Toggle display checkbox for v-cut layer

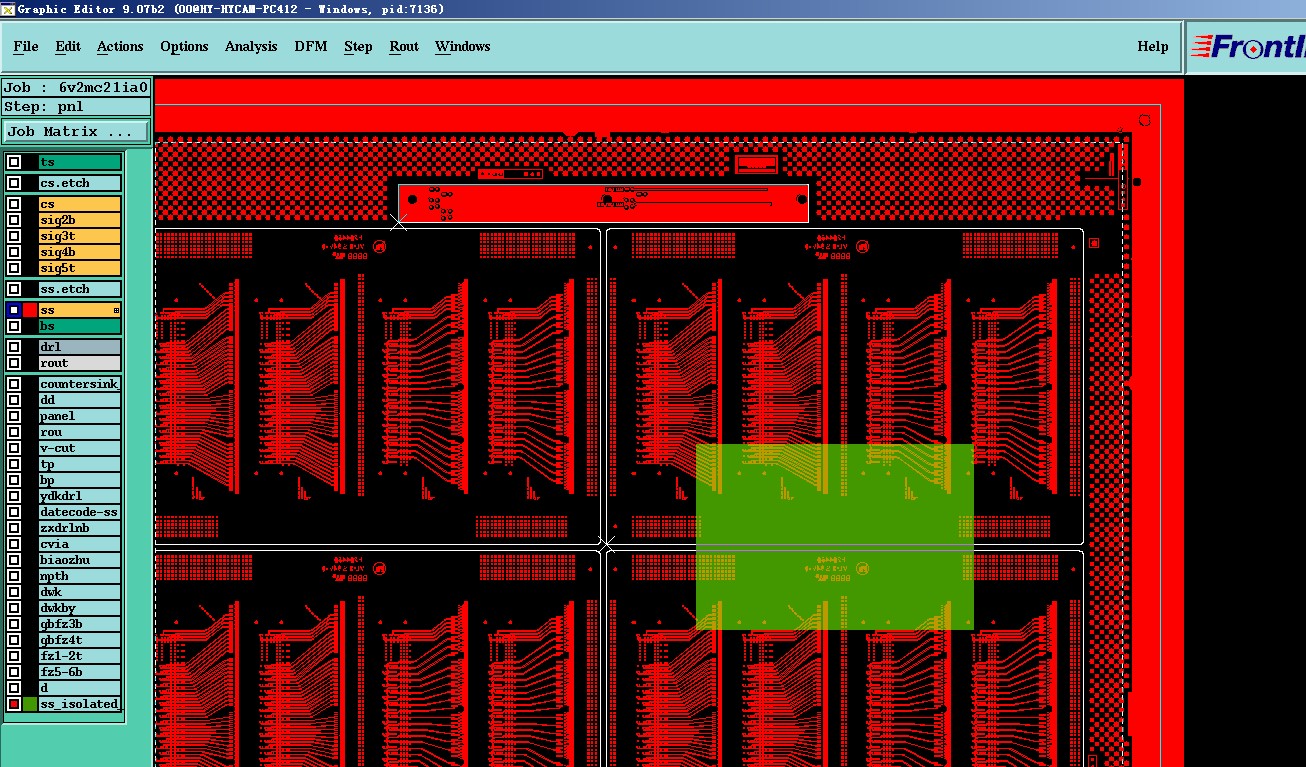[14, 448]
